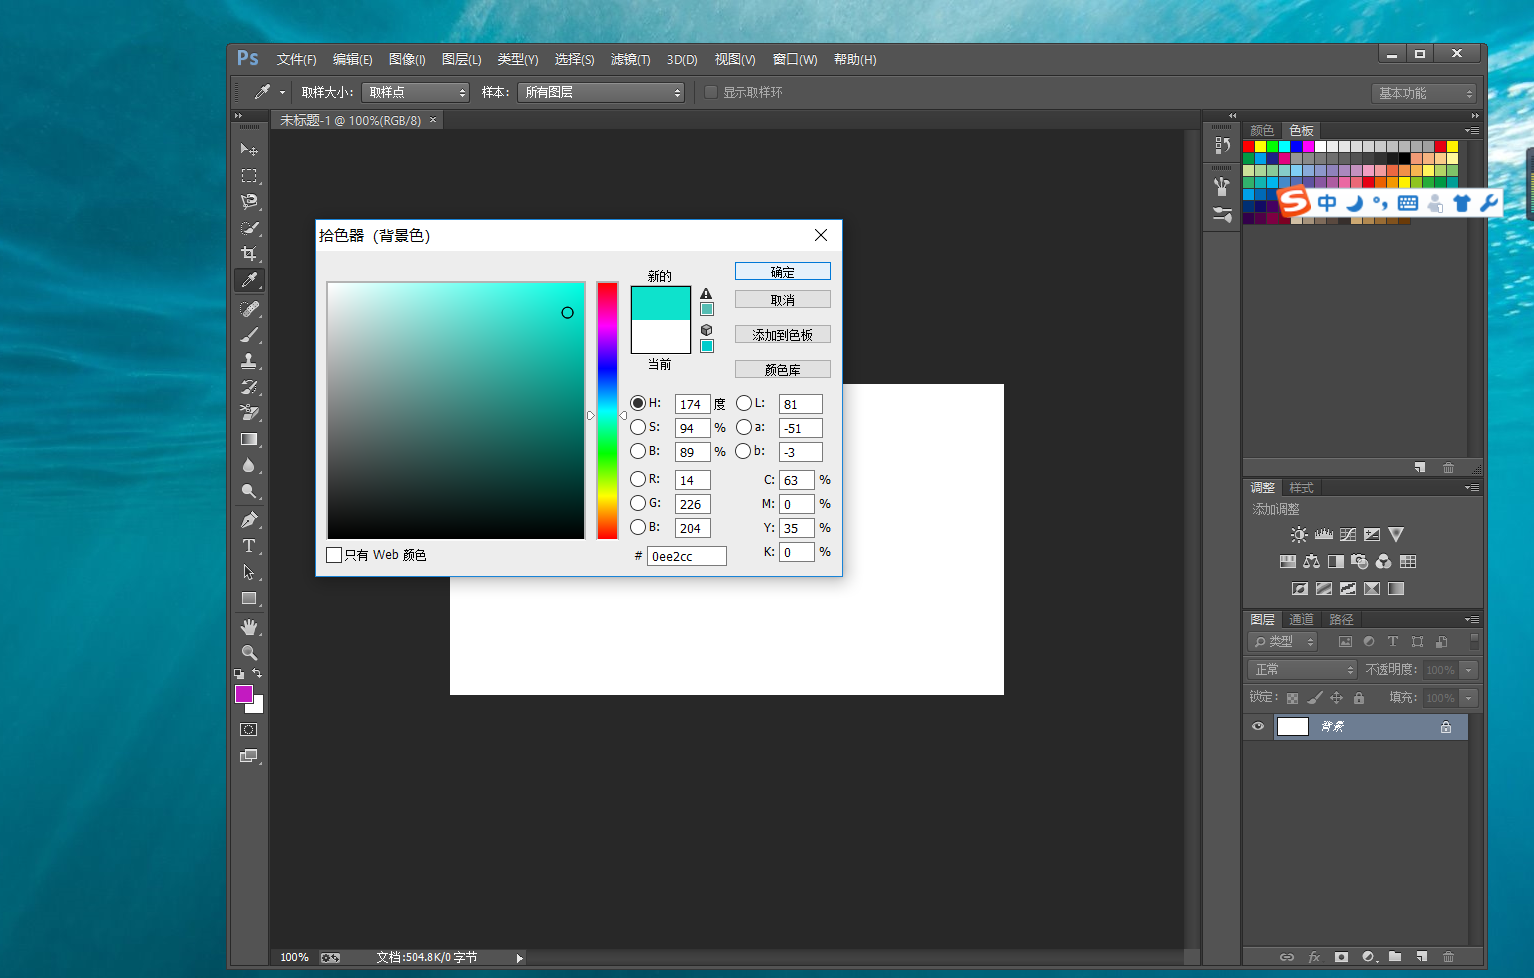Viewport: 1534px width, 978px height.
Task: Select the Pen tool
Action: pyautogui.click(x=249, y=520)
